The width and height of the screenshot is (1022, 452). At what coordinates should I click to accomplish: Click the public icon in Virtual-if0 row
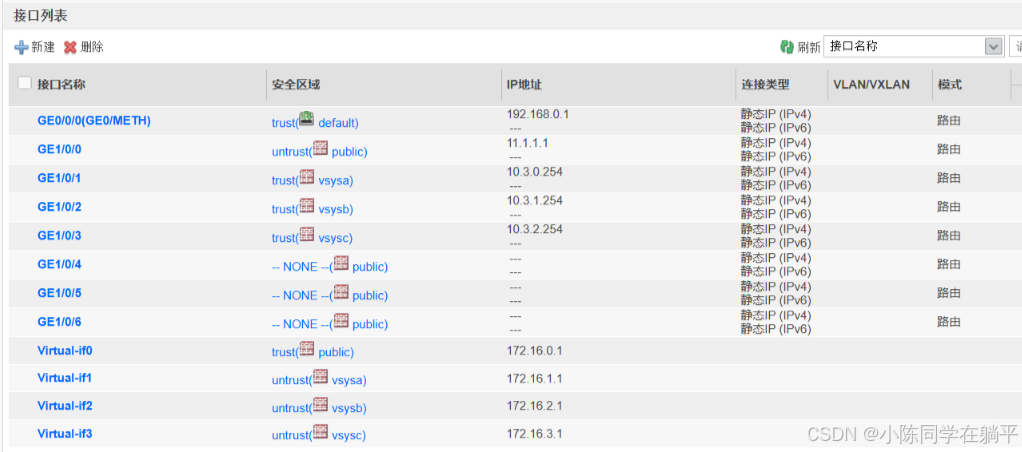(x=306, y=349)
